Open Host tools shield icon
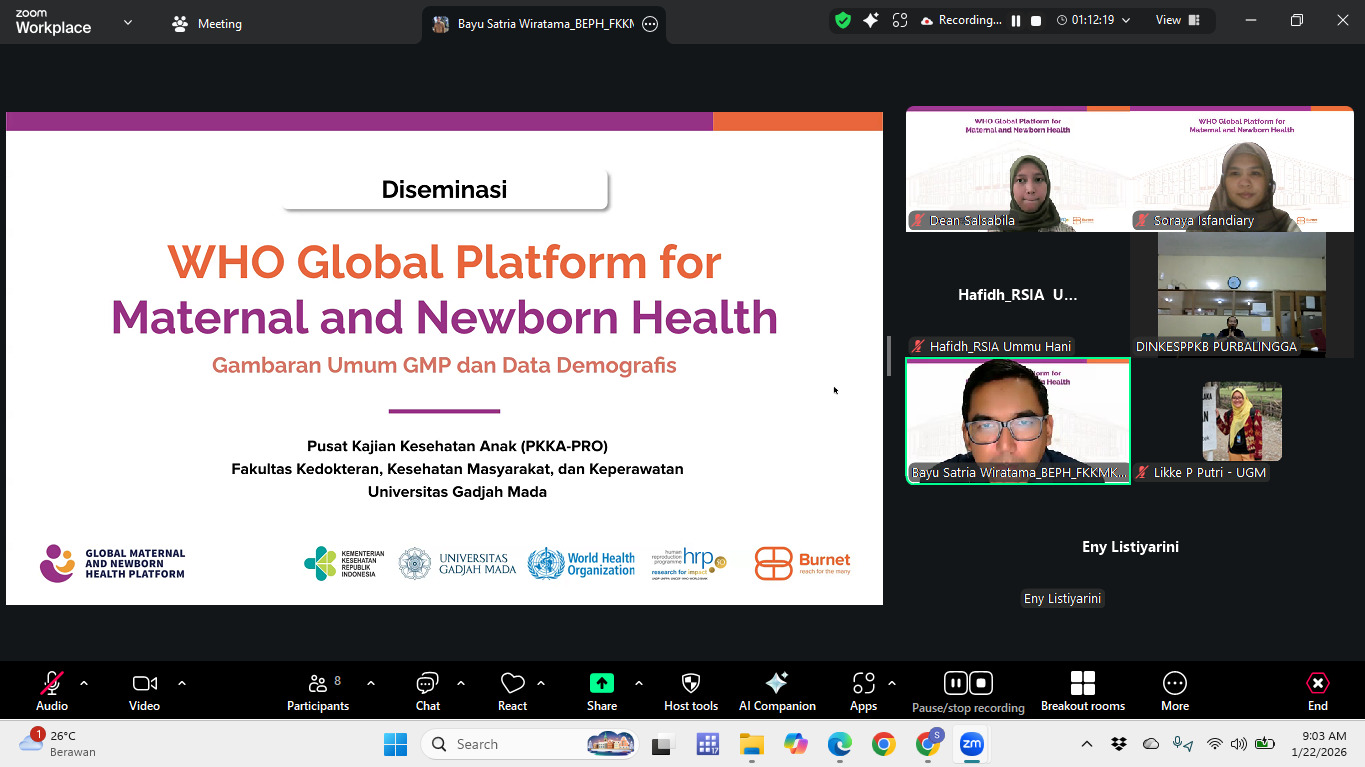1365x767 pixels. pyautogui.click(x=690, y=690)
